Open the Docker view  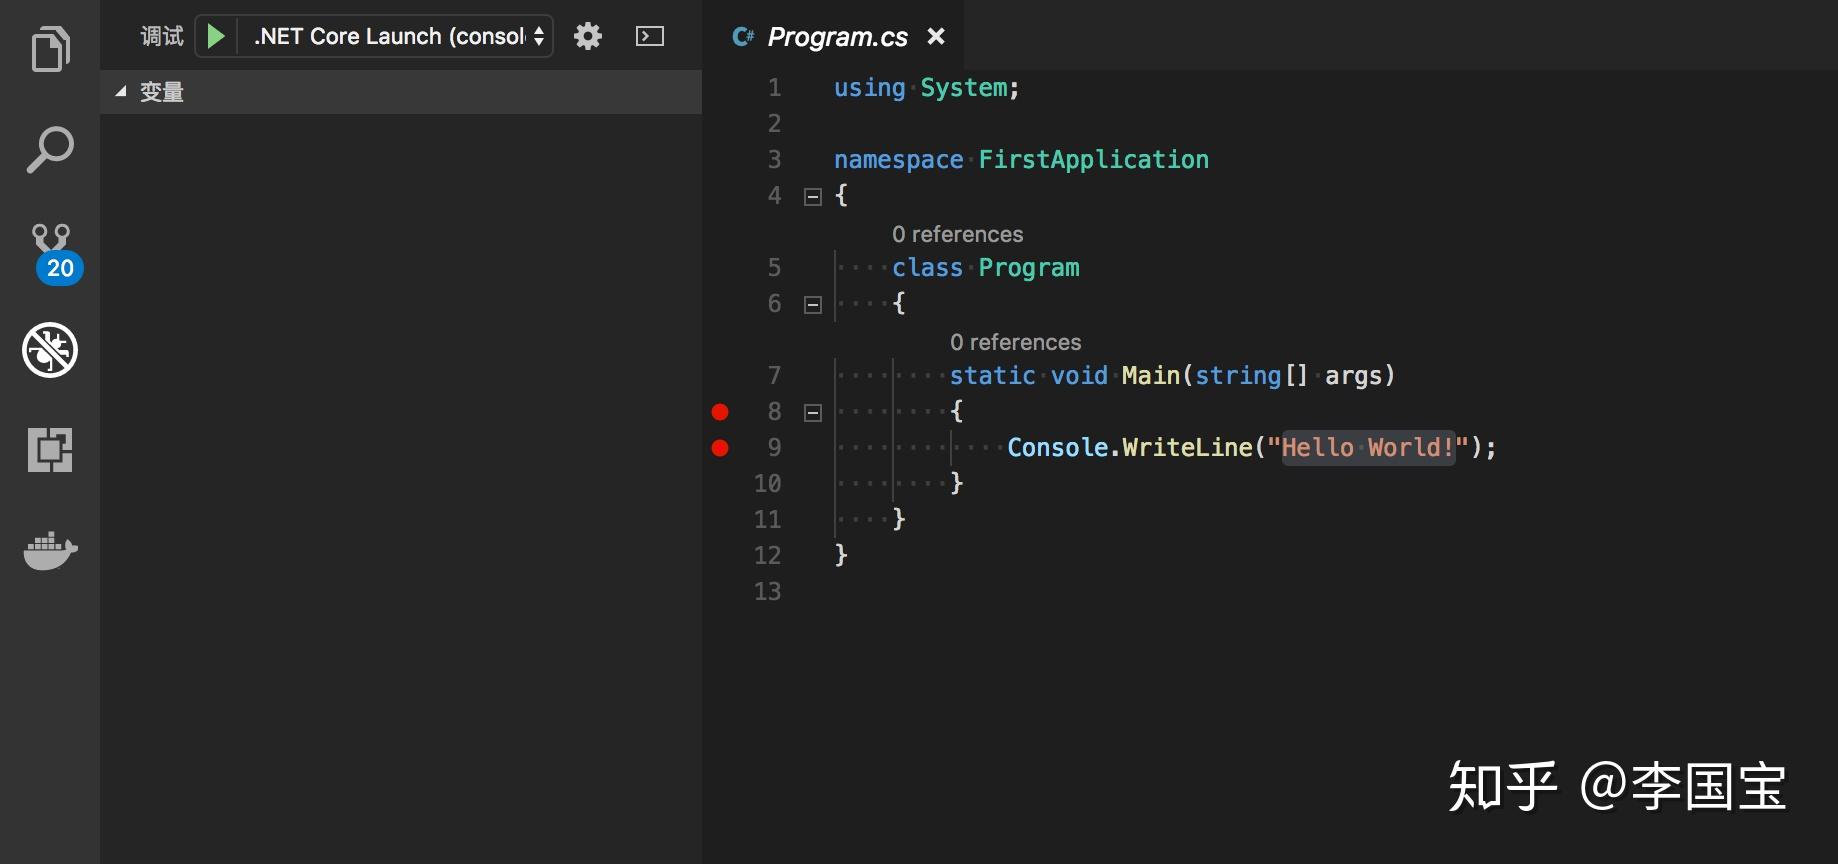[50, 550]
